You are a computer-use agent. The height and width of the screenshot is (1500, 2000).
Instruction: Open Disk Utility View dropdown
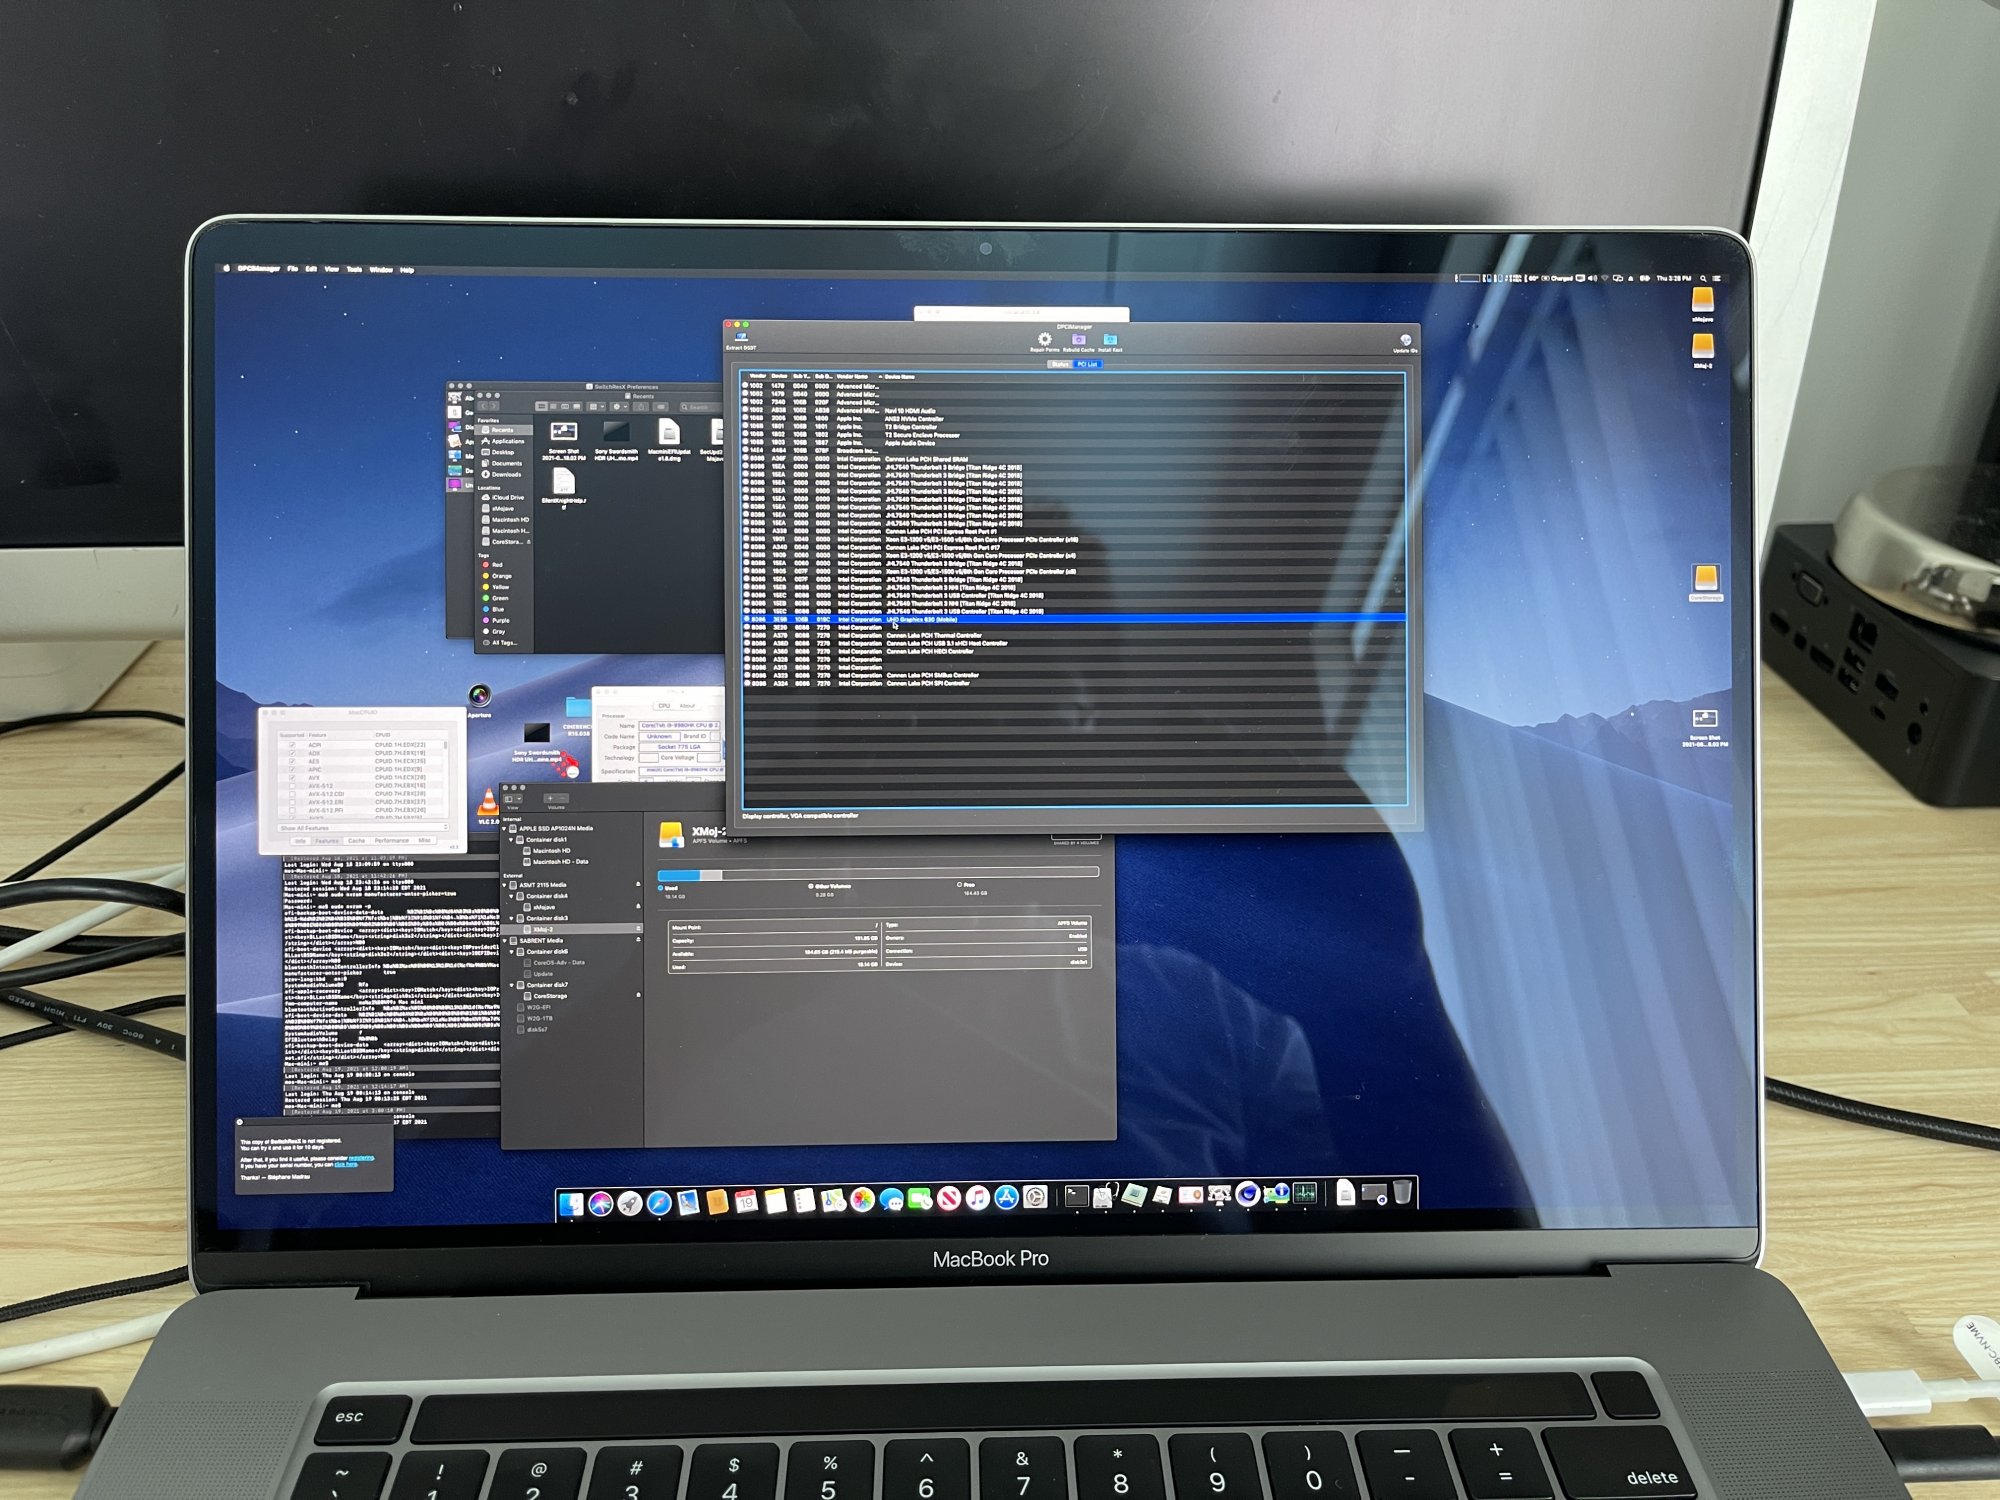tap(513, 799)
